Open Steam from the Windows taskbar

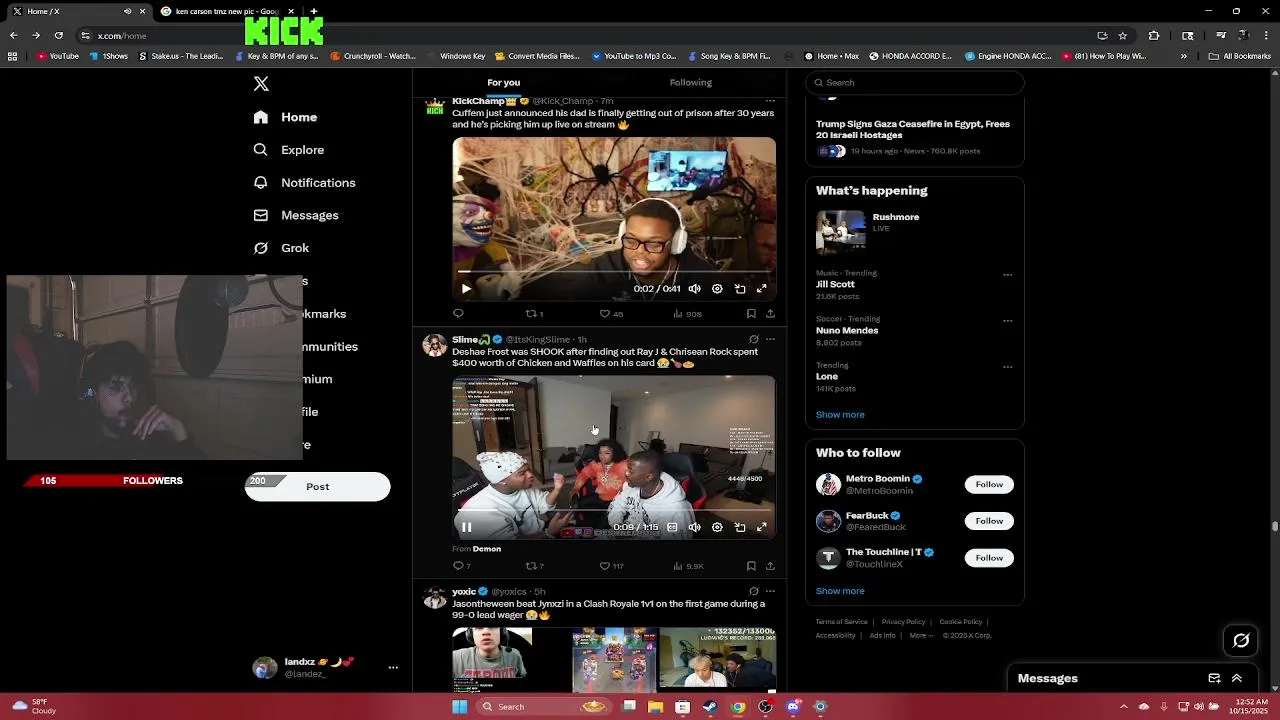point(710,707)
